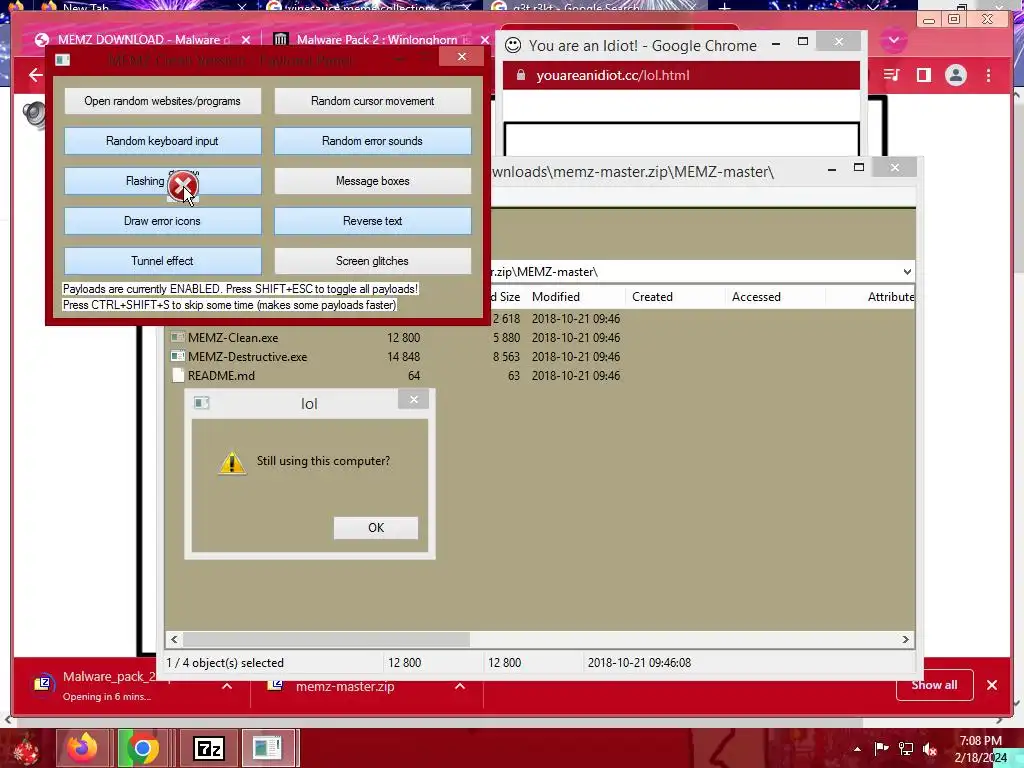Click browser back arrow
1024x768 pixels.
pyautogui.click(x=35, y=75)
